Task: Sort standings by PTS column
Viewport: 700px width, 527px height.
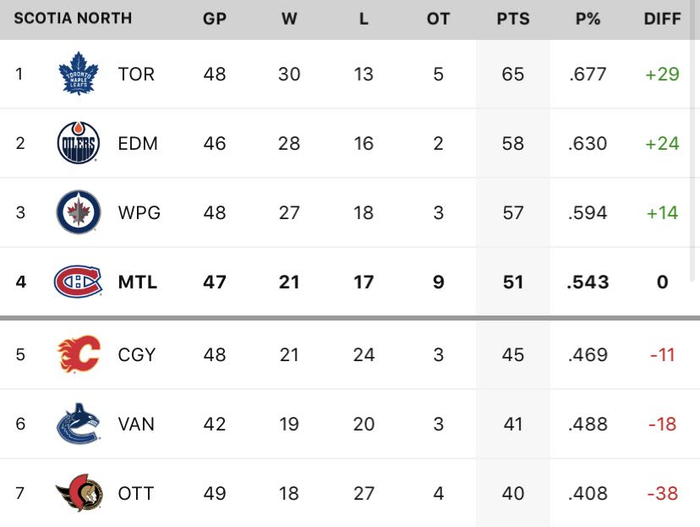Action: tap(513, 19)
